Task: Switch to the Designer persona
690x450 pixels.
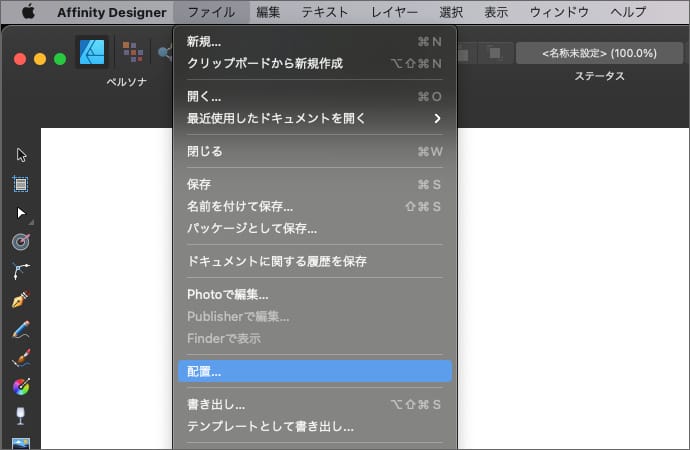Action: point(93,52)
